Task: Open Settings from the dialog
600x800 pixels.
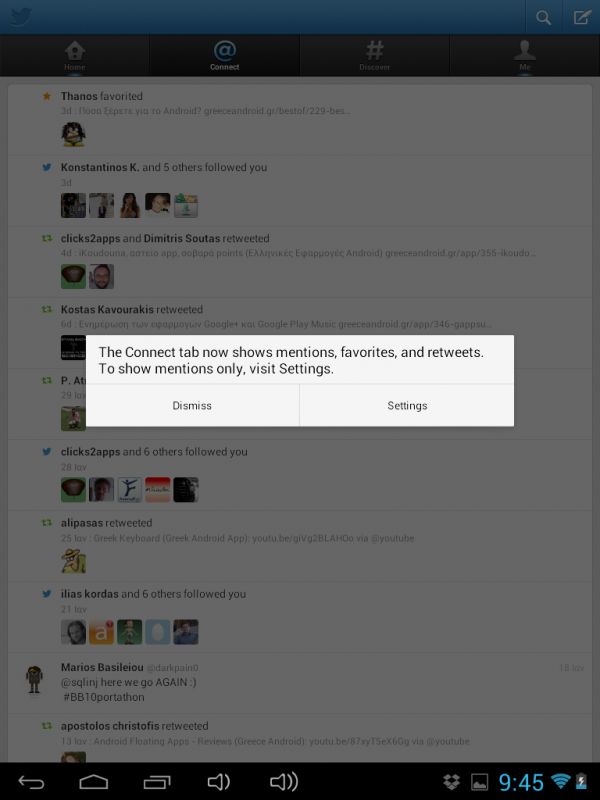Action: click(407, 406)
